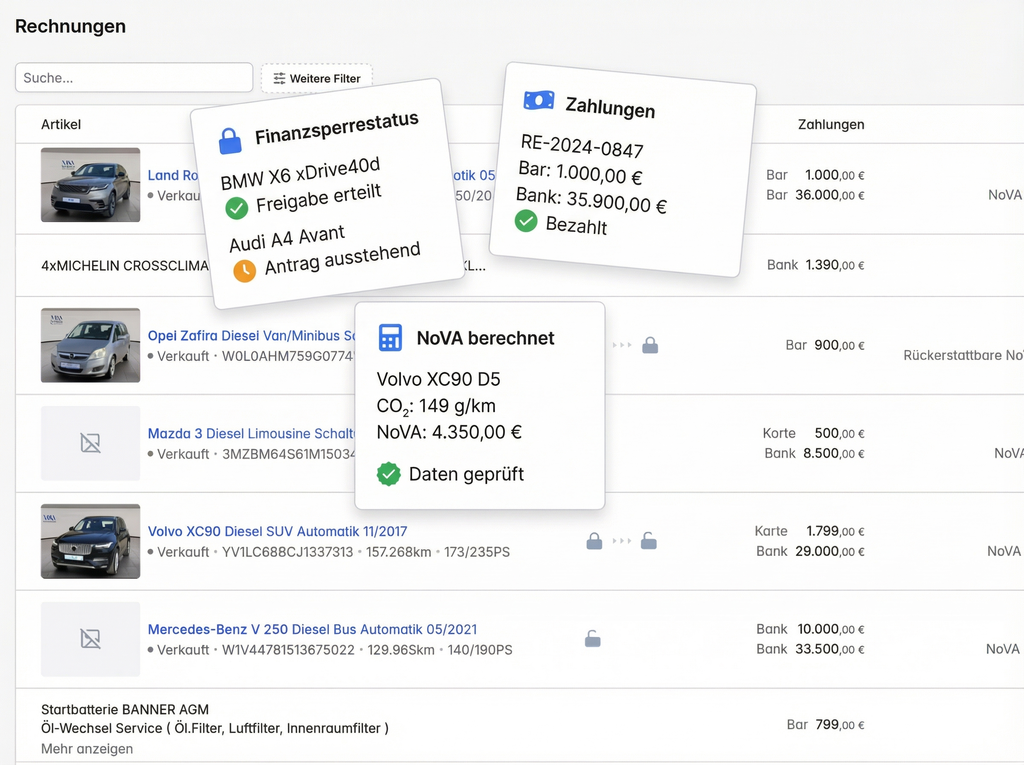
Task: Click the Artikel column header
Action: 61,125
